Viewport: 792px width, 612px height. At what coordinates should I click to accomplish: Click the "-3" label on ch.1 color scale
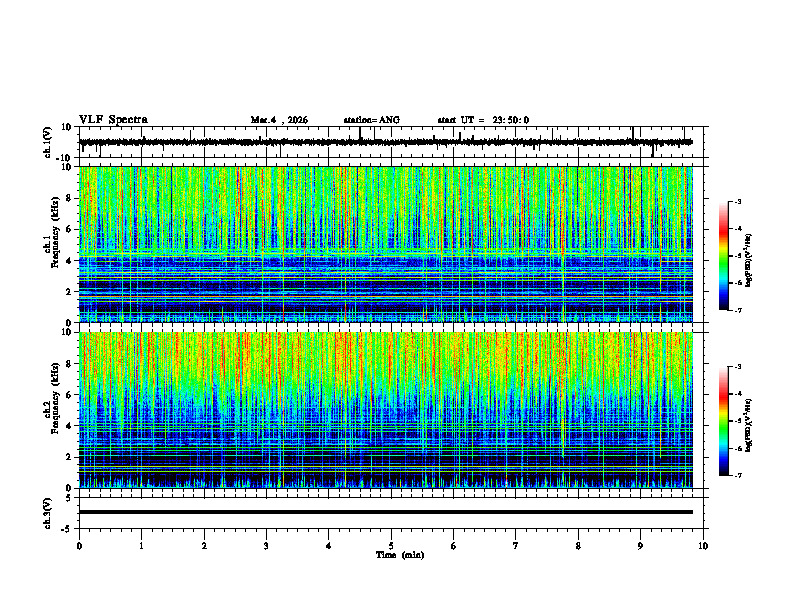click(737, 201)
